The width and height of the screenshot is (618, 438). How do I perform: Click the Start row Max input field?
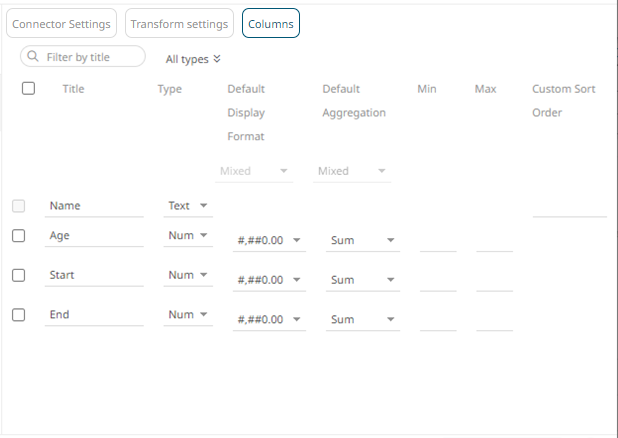pos(494,279)
